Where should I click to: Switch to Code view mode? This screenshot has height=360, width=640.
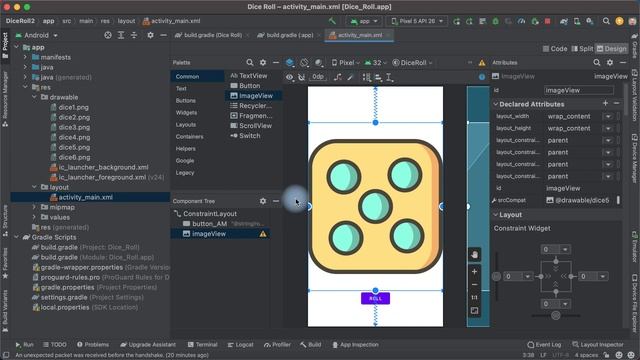click(x=555, y=49)
